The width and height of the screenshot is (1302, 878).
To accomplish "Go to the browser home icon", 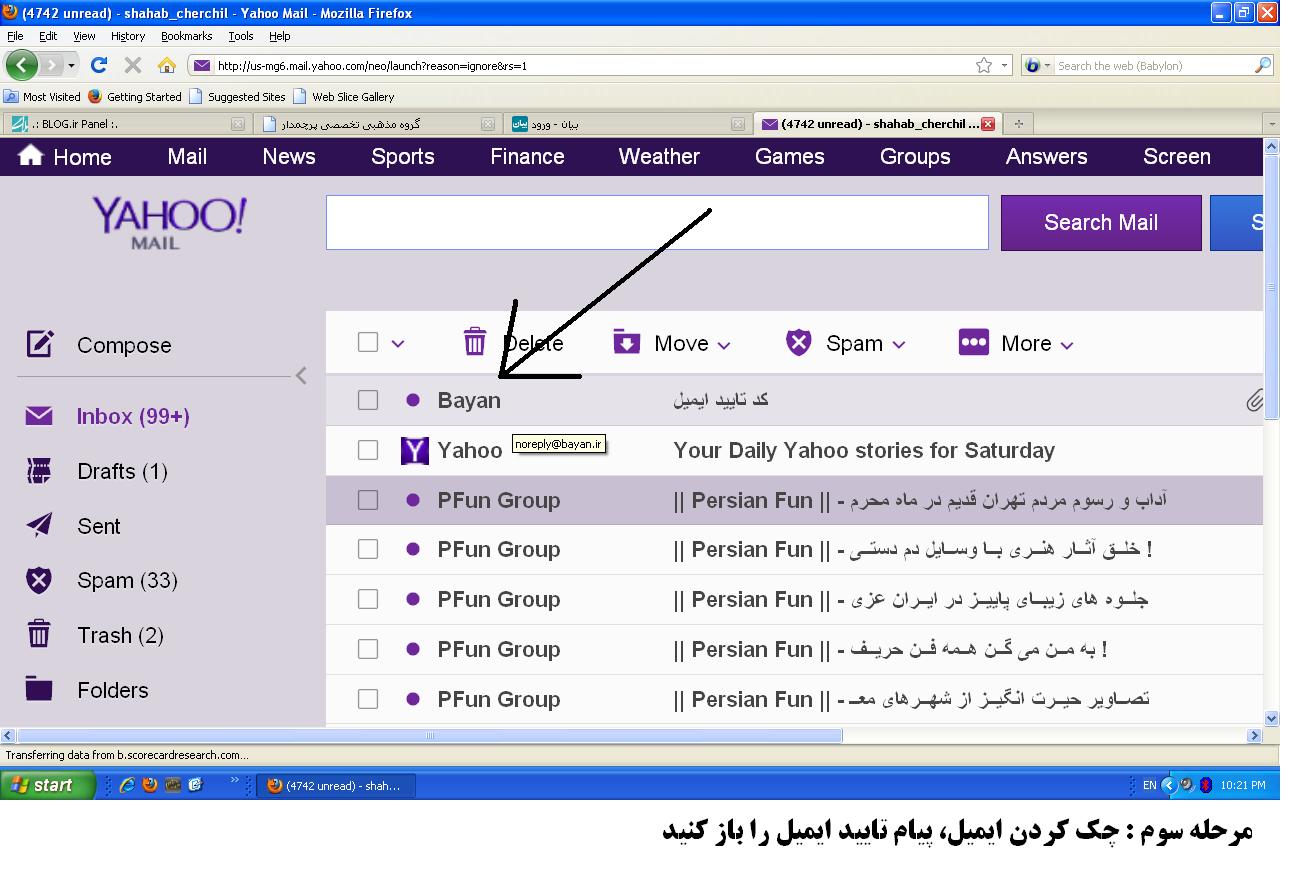I will click(x=167, y=66).
